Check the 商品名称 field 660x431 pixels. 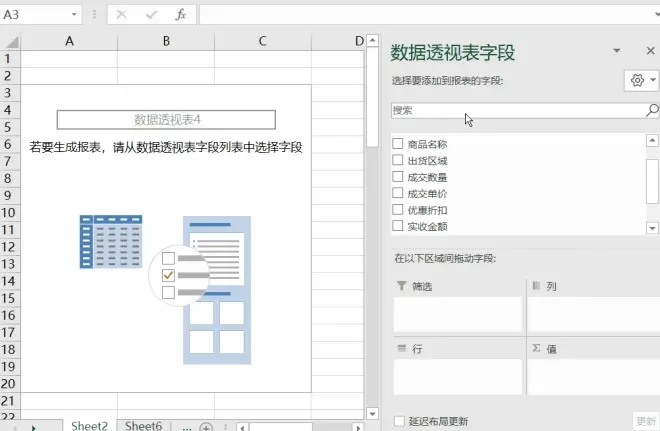click(398, 144)
